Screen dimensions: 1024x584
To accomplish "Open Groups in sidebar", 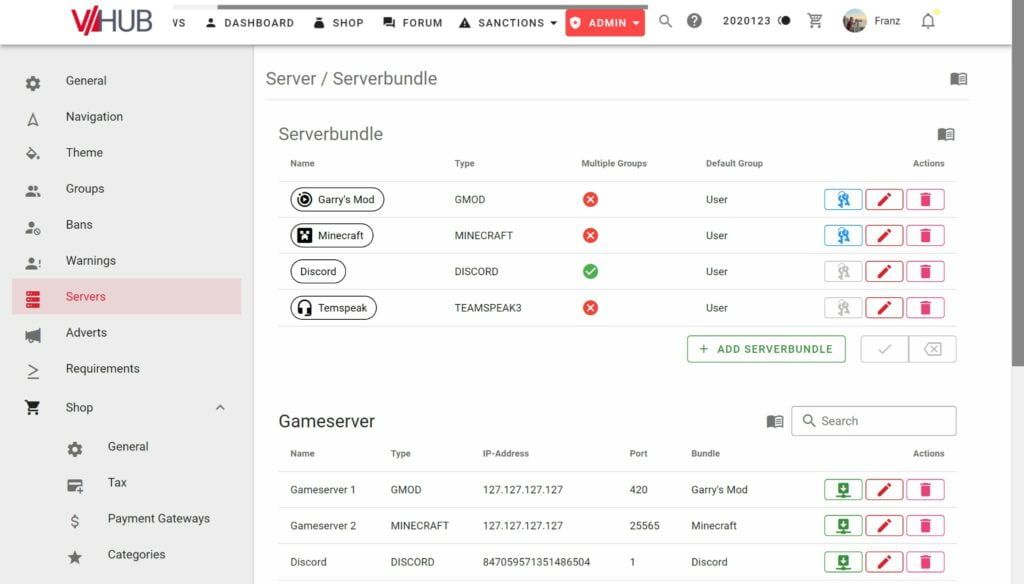I will [x=127, y=189].
